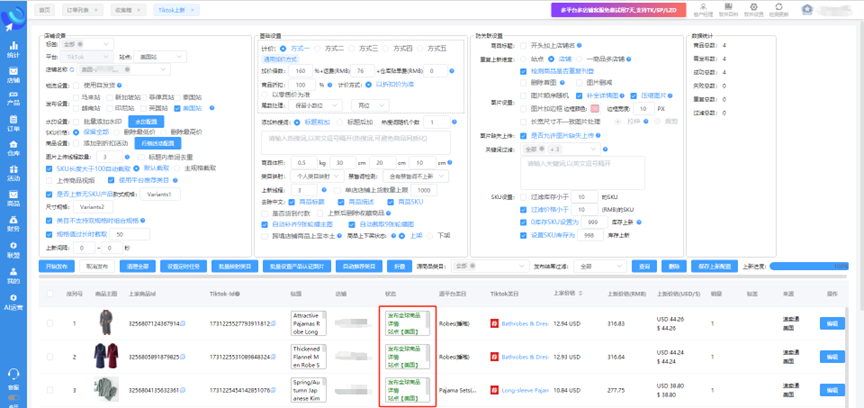Open the 含有禁售词不上新 dropdown
Screen dimensions: 864x408
coord(417,176)
